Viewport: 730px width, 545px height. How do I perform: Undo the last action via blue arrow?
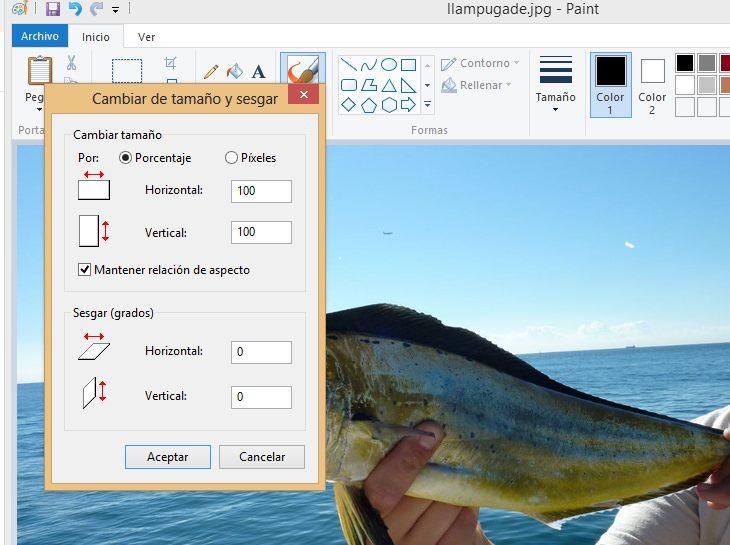(75, 8)
